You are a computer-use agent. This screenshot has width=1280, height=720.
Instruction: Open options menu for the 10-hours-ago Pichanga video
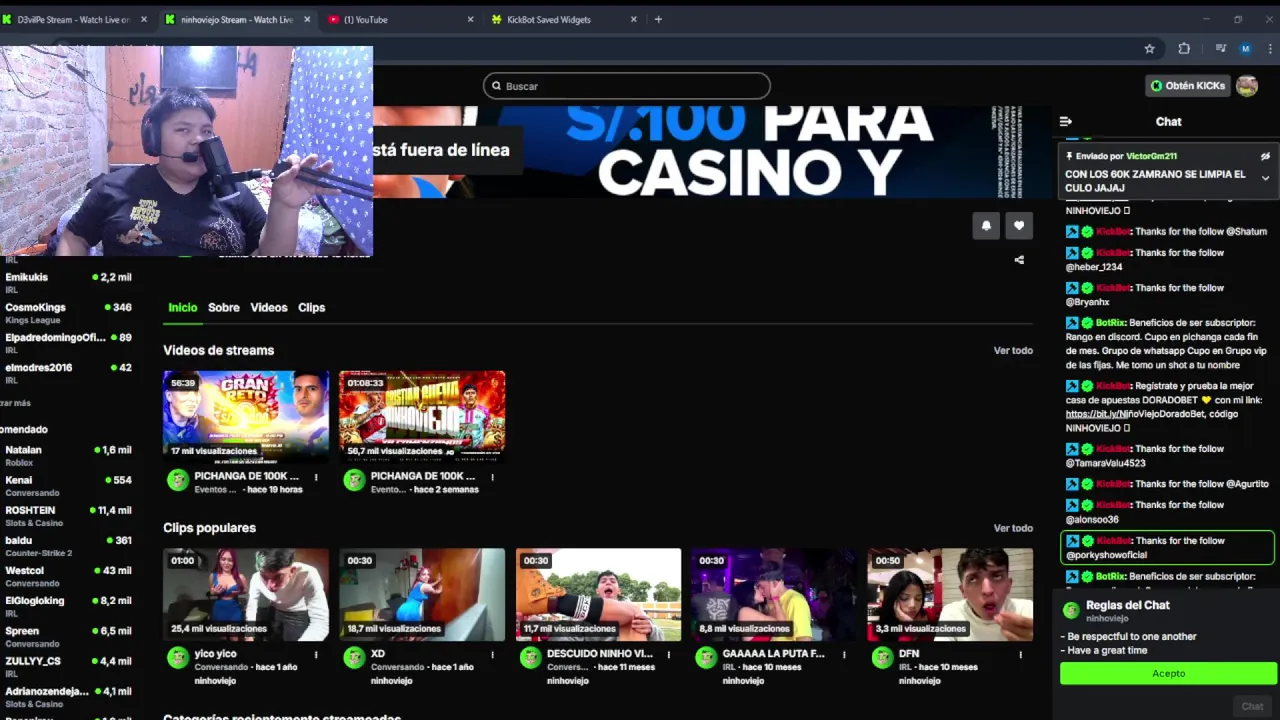pyautogui.click(x=316, y=477)
